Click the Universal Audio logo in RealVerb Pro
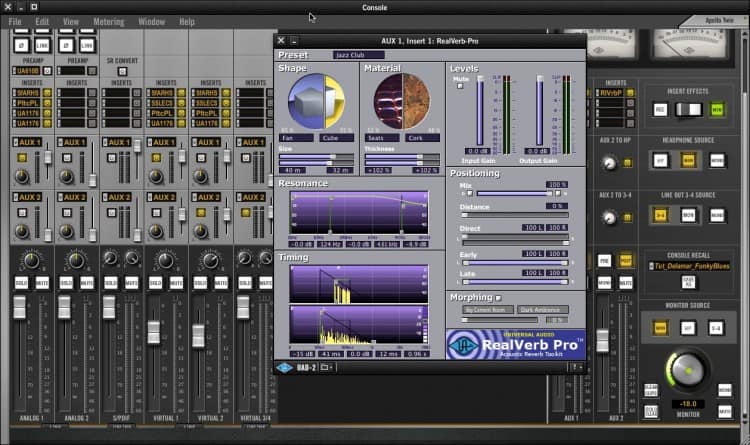This screenshot has width=750, height=445. click(463, 345)
